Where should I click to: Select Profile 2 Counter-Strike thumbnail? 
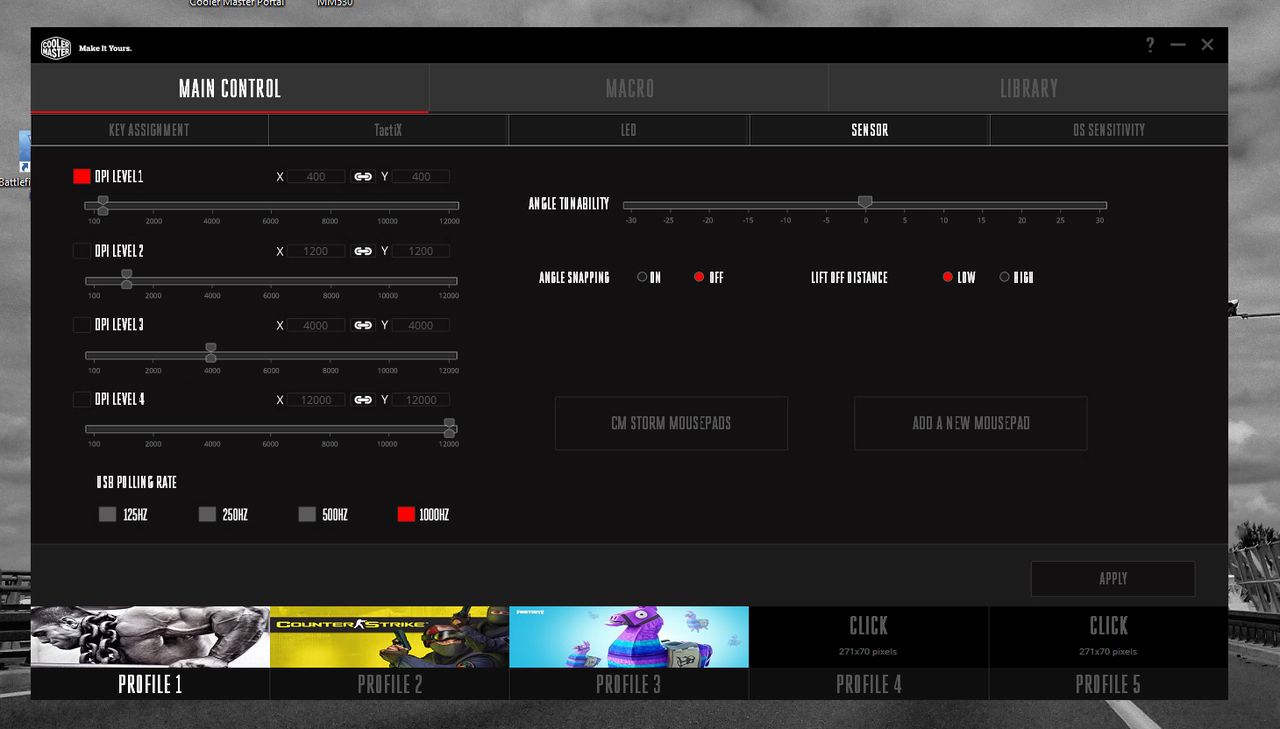[389, 636]
